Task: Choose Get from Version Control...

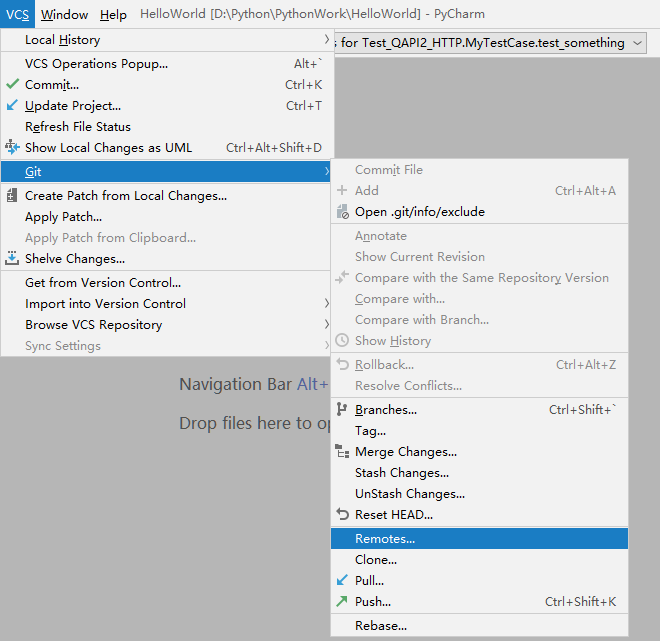Action: 166,282
